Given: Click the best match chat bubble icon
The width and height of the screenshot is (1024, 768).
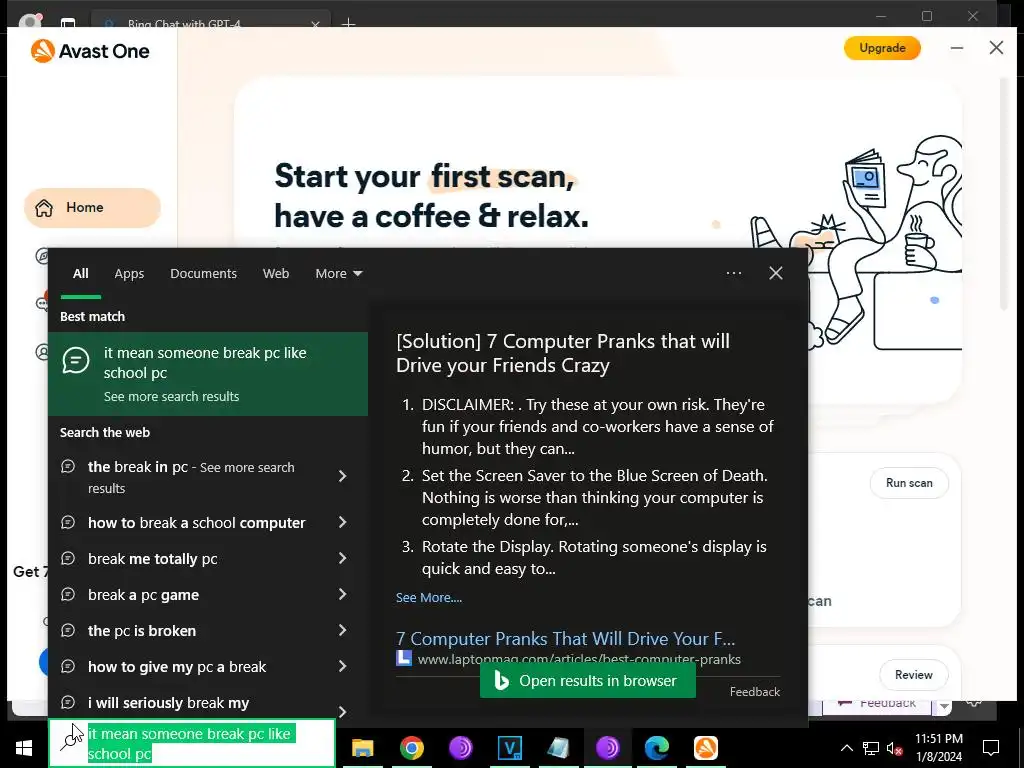Looking at the screenshot, I should [x=76, y=360].
